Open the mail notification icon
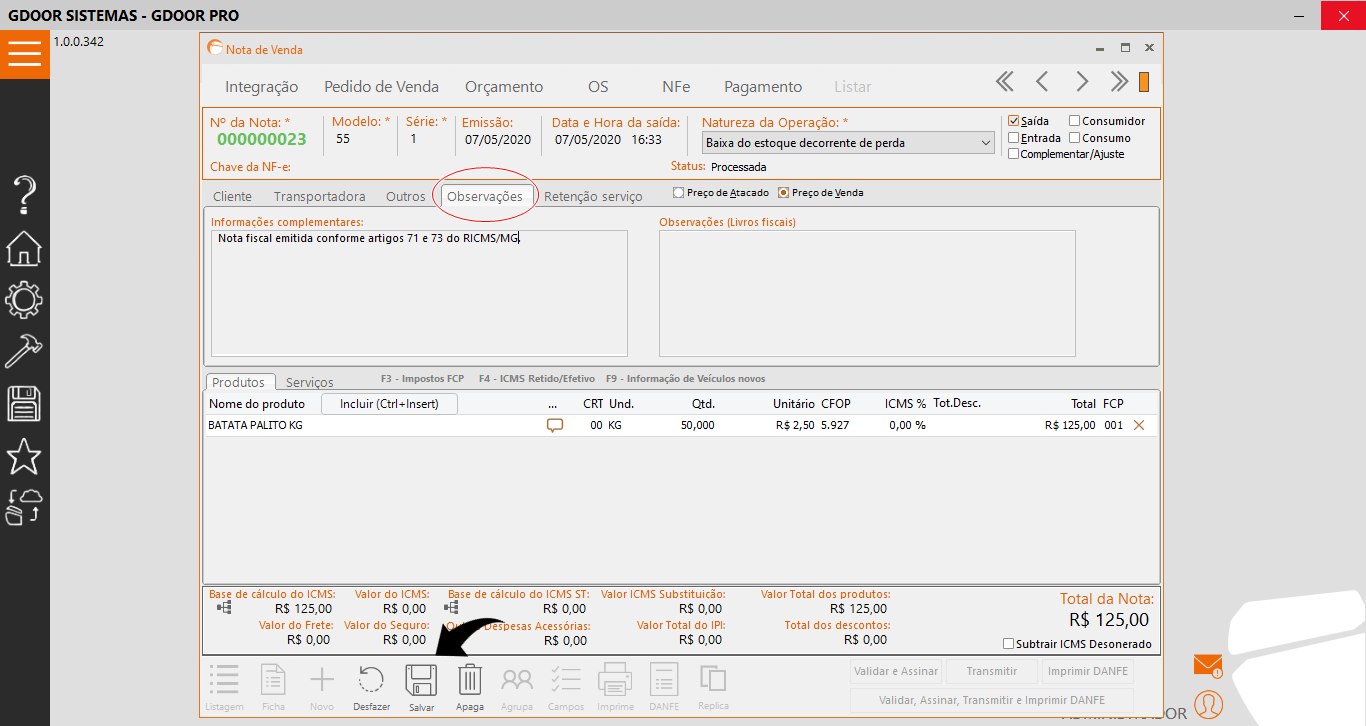This screenshot has height=726, width=1366. click(x=1208, y=665)
